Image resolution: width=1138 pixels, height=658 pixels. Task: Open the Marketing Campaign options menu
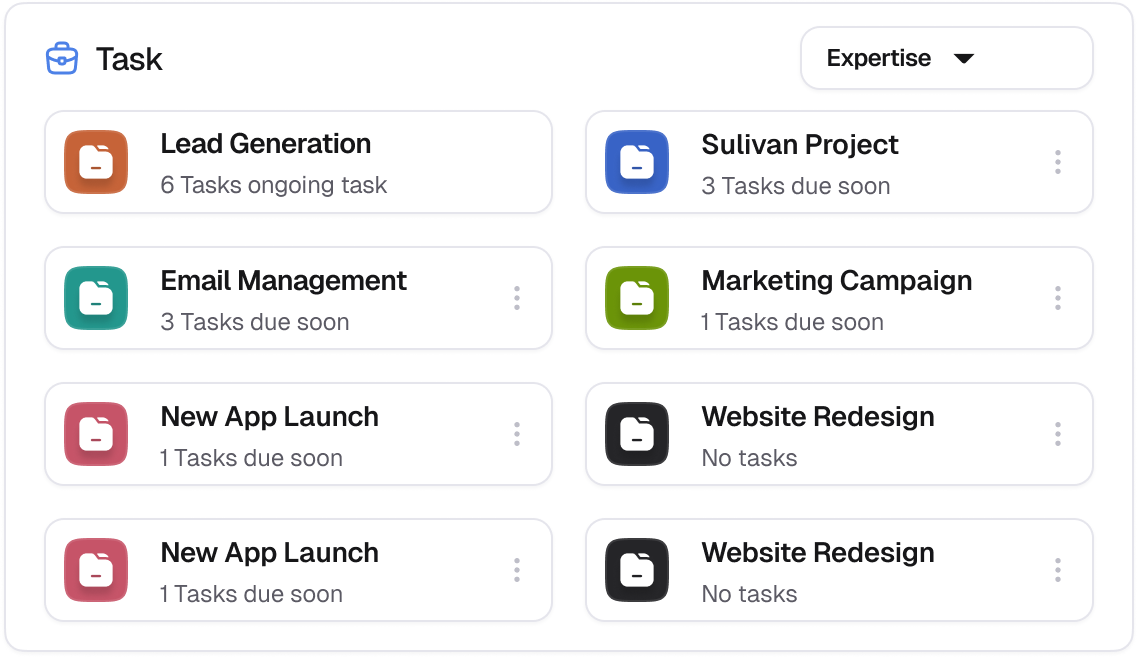point(1057,298)
